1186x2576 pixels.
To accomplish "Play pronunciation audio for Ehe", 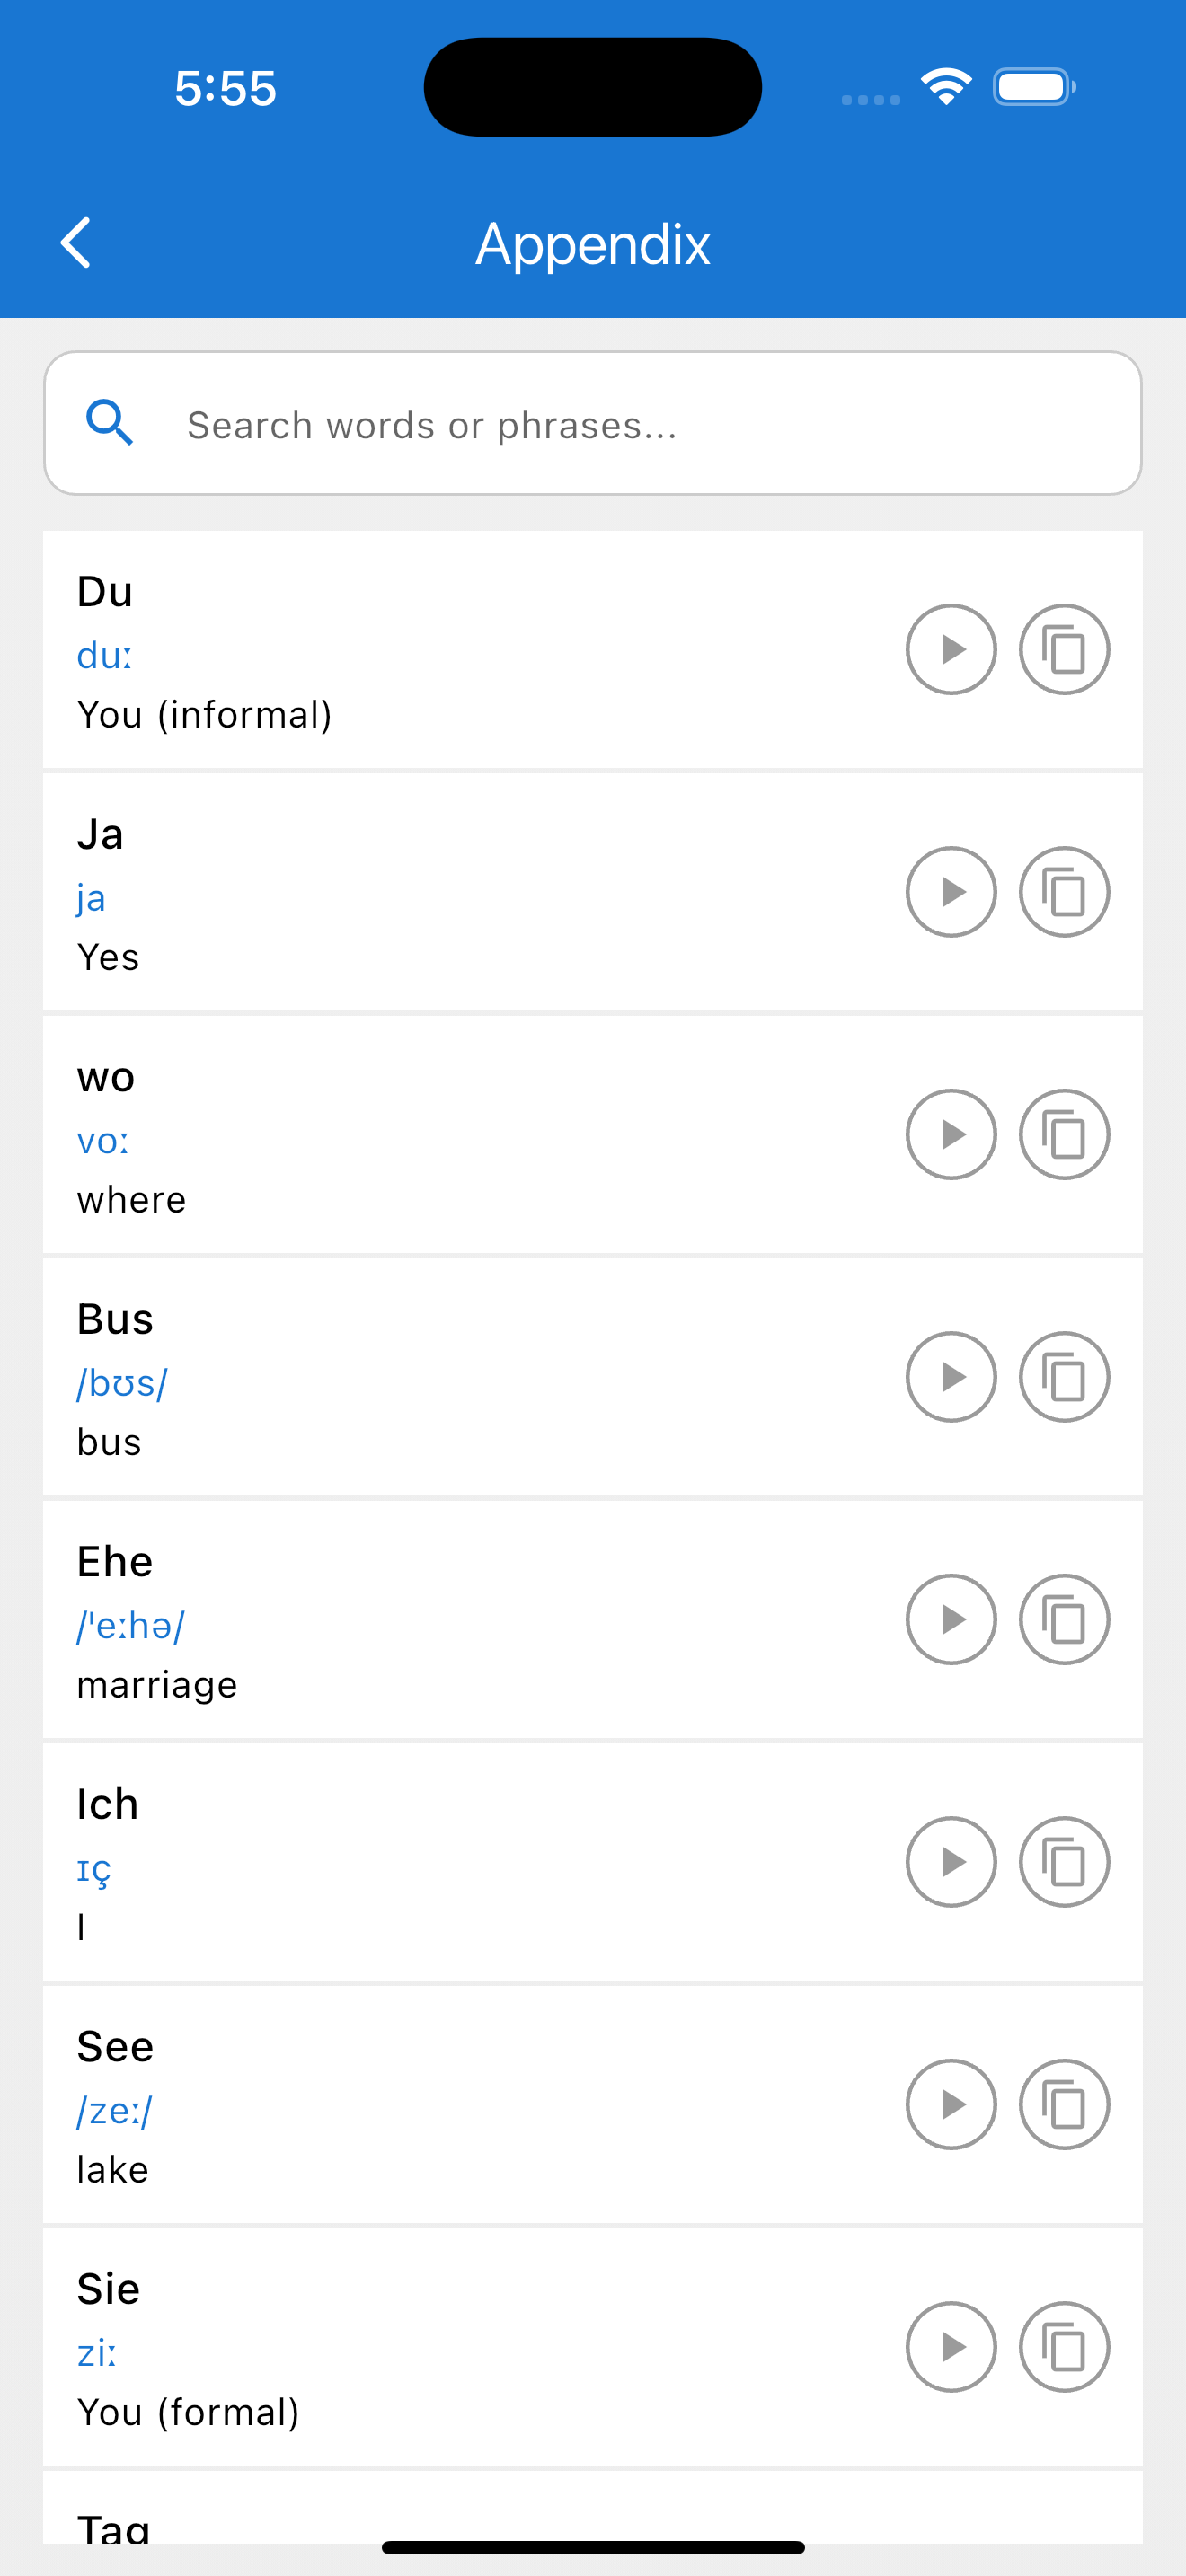I will point(951,1619).
